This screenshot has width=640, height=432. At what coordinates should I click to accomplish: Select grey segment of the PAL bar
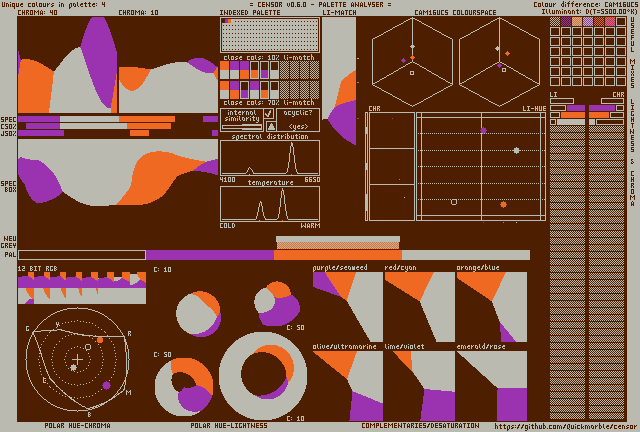click(x=466, y=255)
